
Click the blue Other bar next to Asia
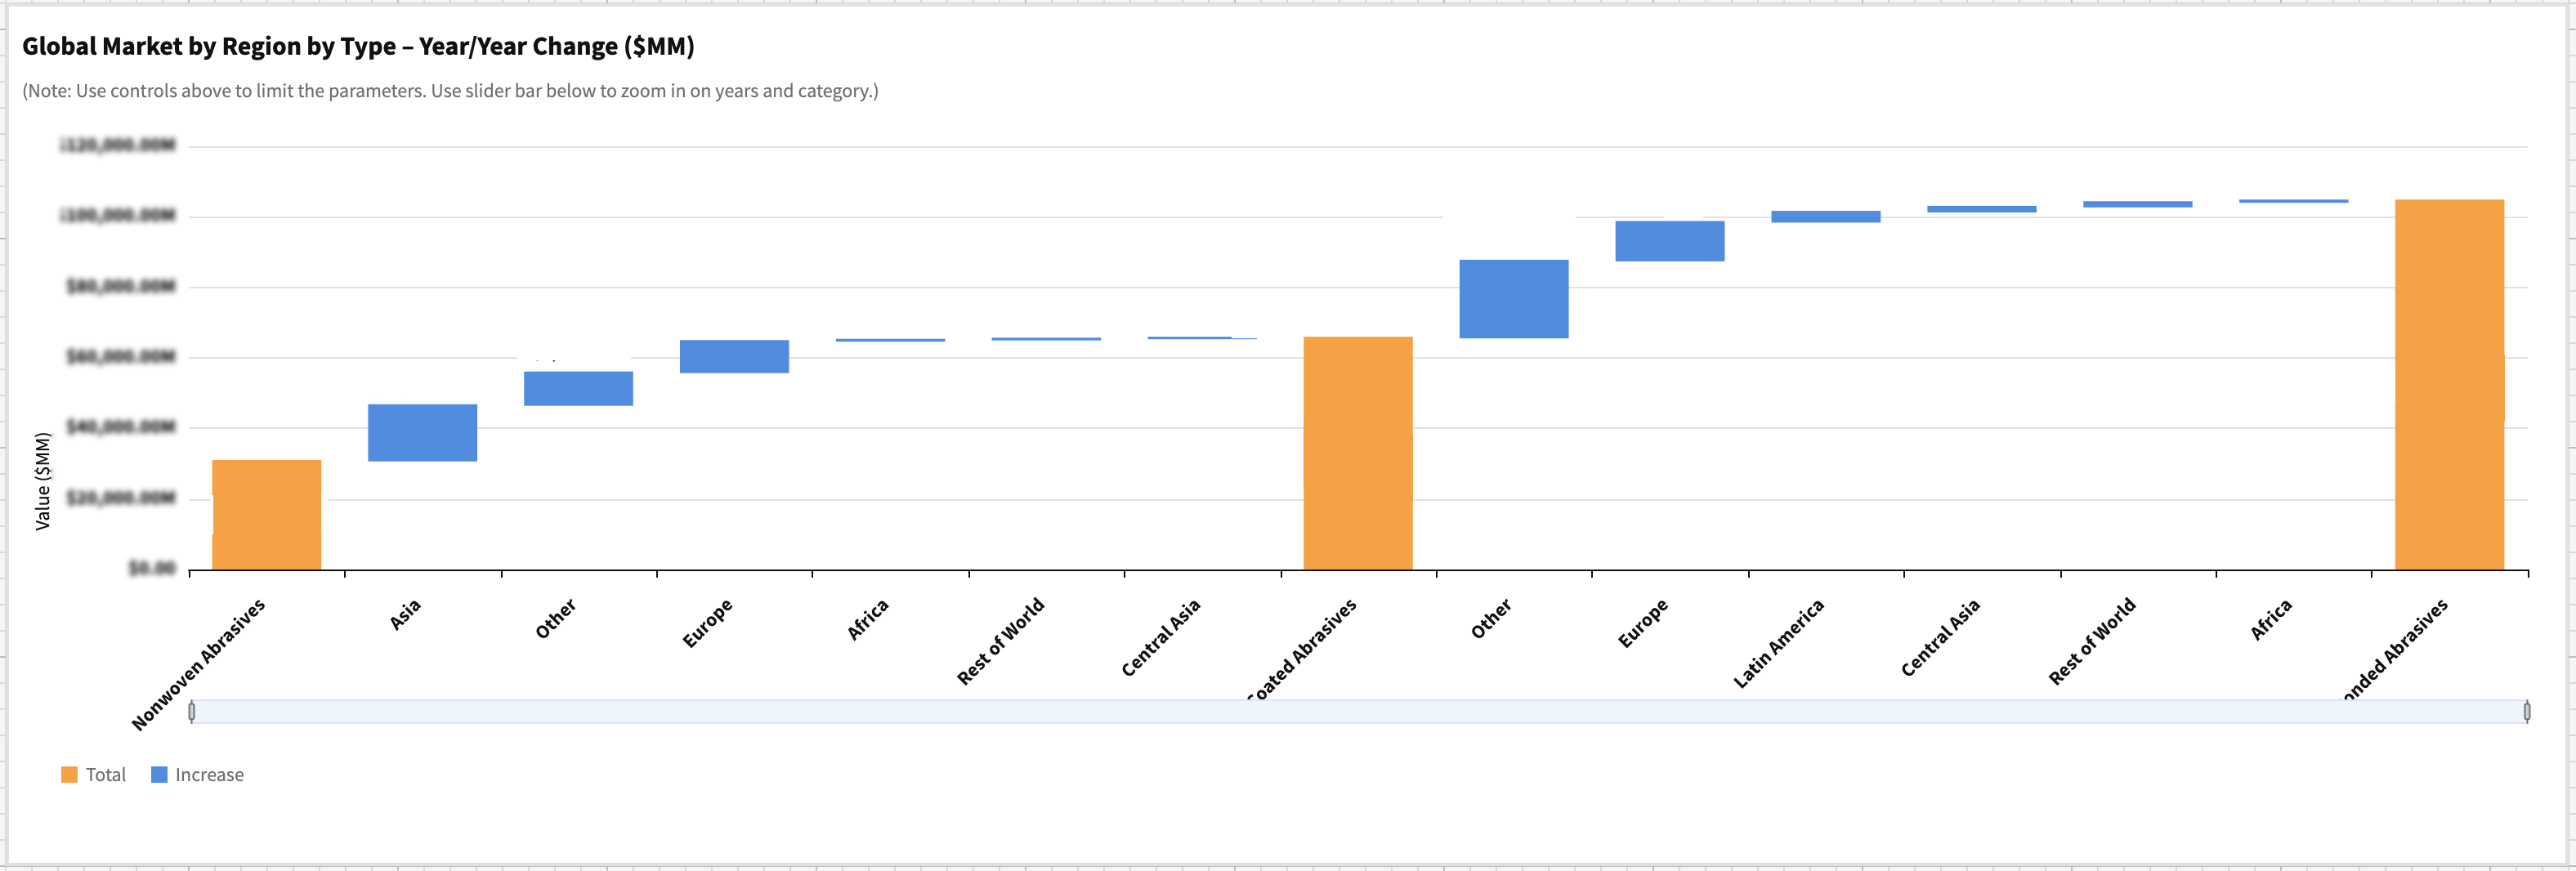[578, 388]
